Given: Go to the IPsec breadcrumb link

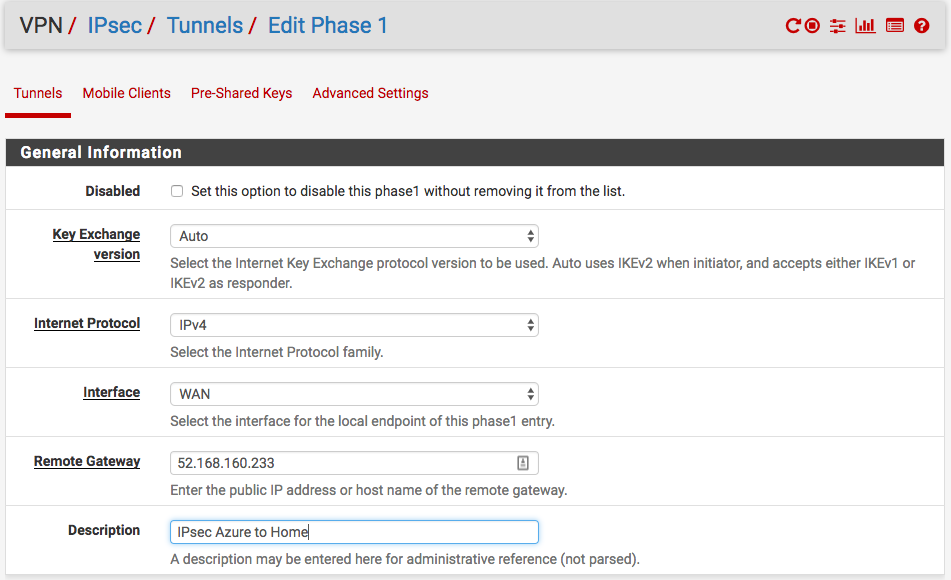Looking at the screenshot, I should (115, 25).
